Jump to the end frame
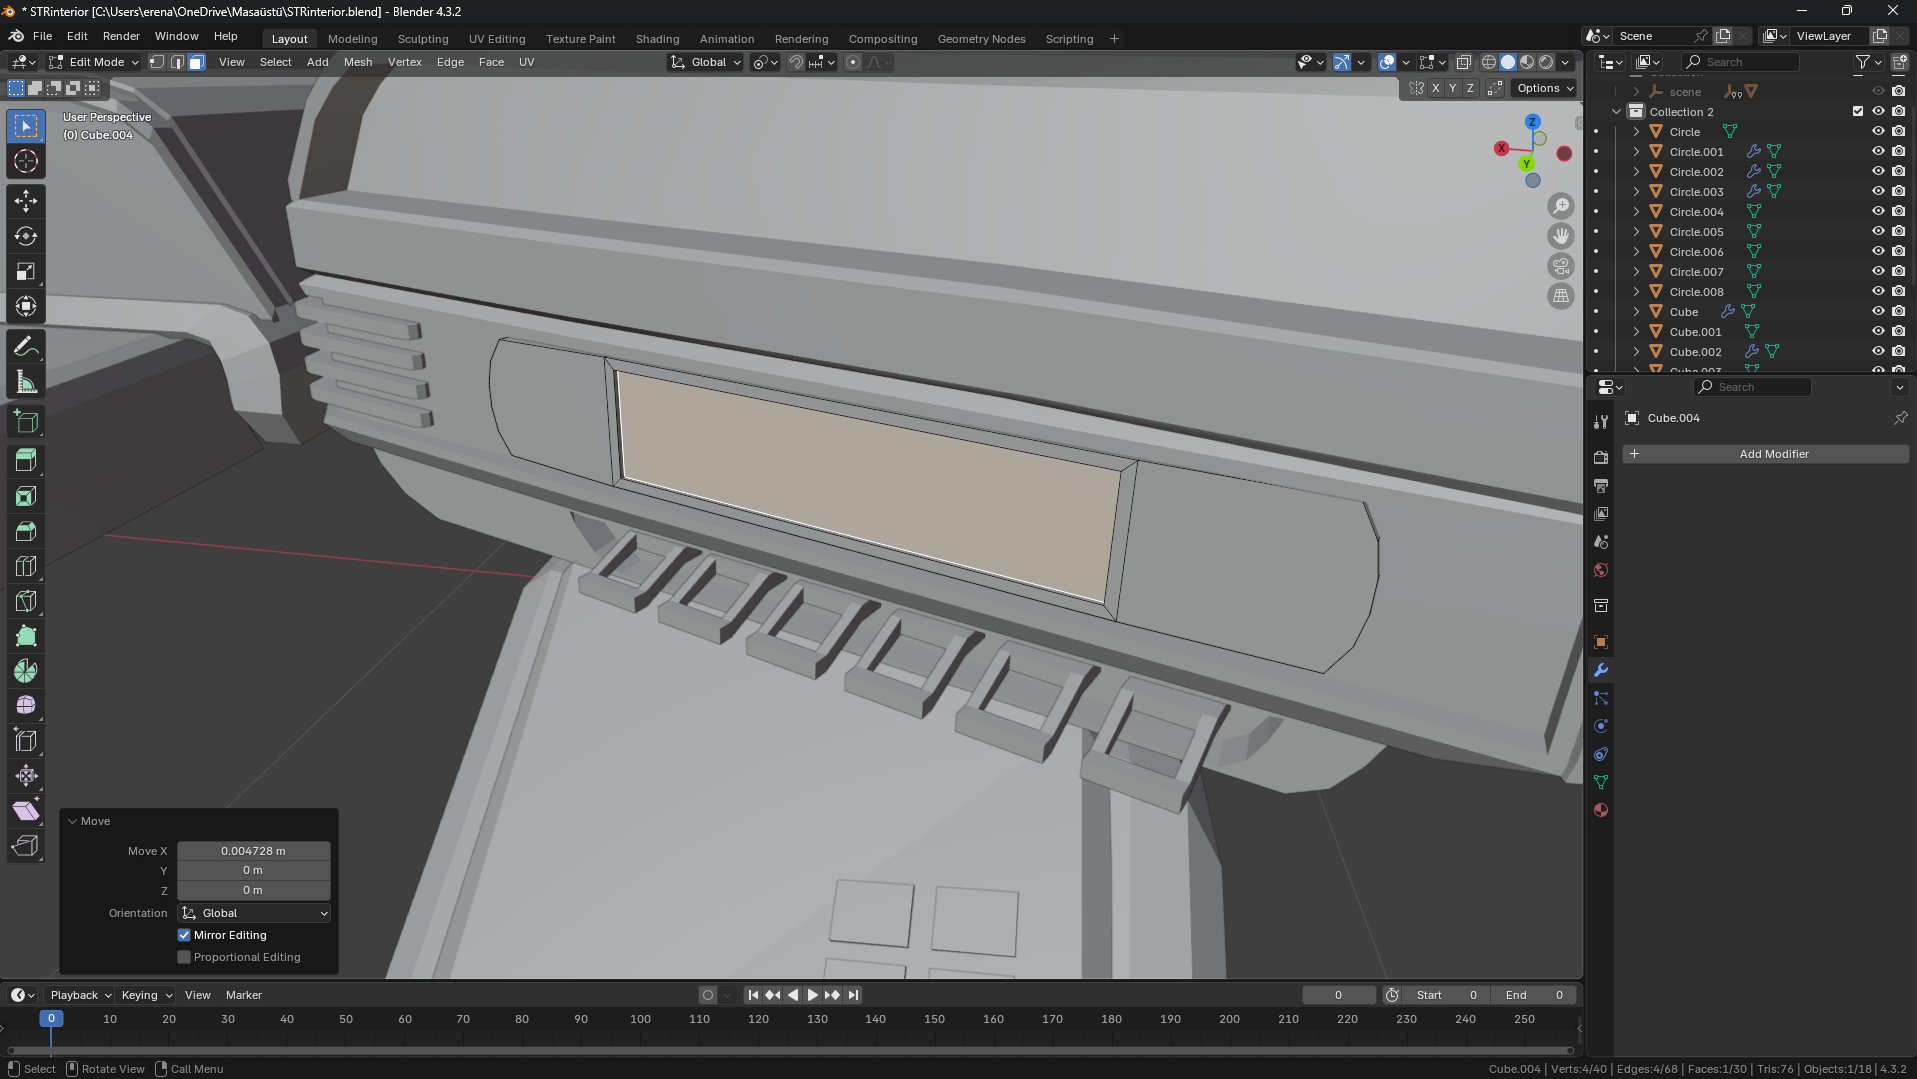The height and width of the screenshot is (1079, 1917). pos(853,995)
